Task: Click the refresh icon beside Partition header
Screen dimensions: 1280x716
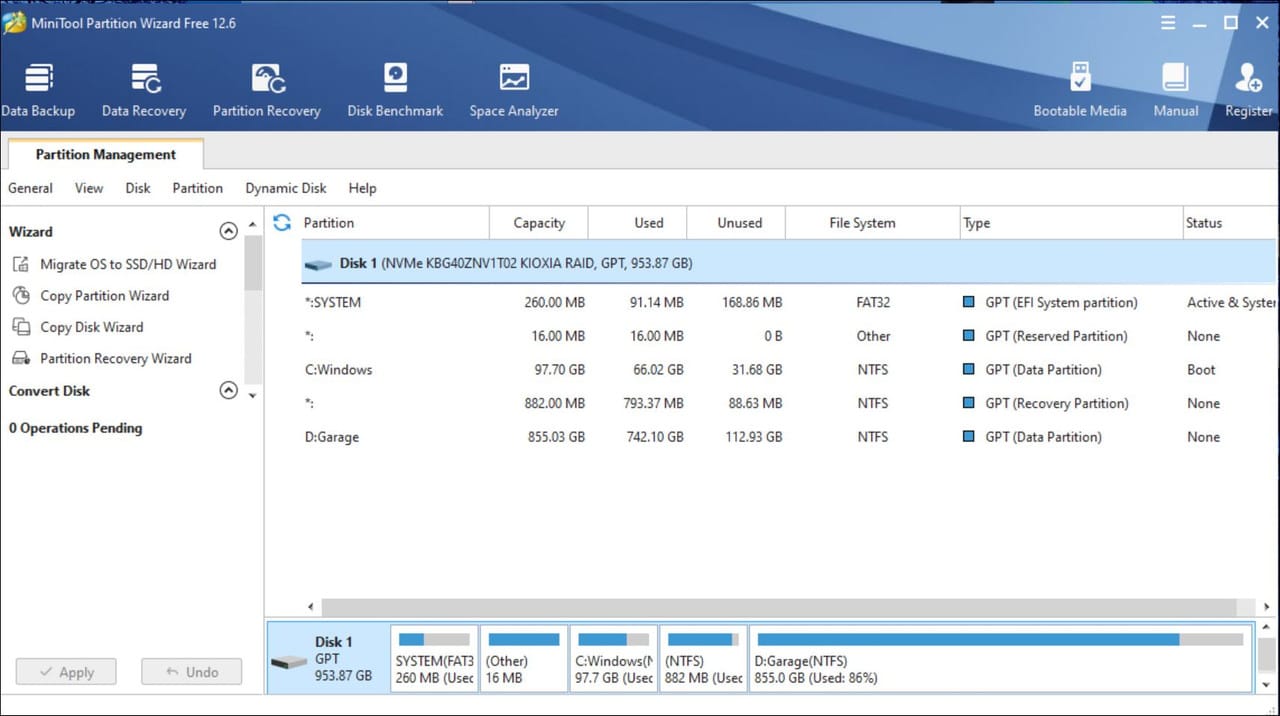Action: click(282, 223)
